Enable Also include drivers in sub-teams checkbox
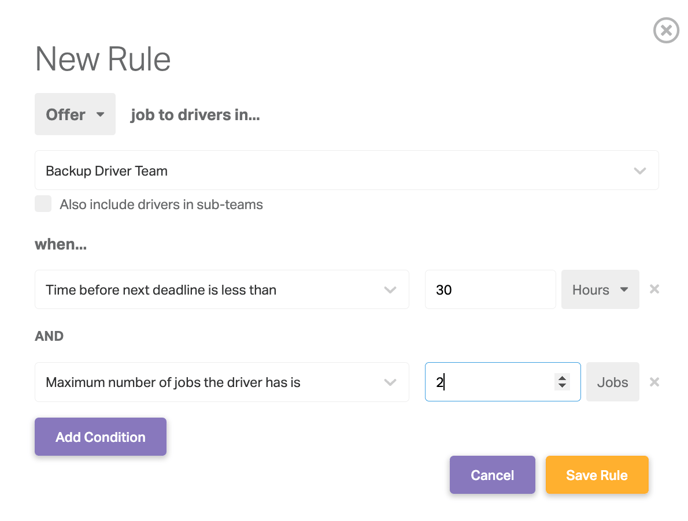This screenshot has height=521, width=688. (43, 204)
